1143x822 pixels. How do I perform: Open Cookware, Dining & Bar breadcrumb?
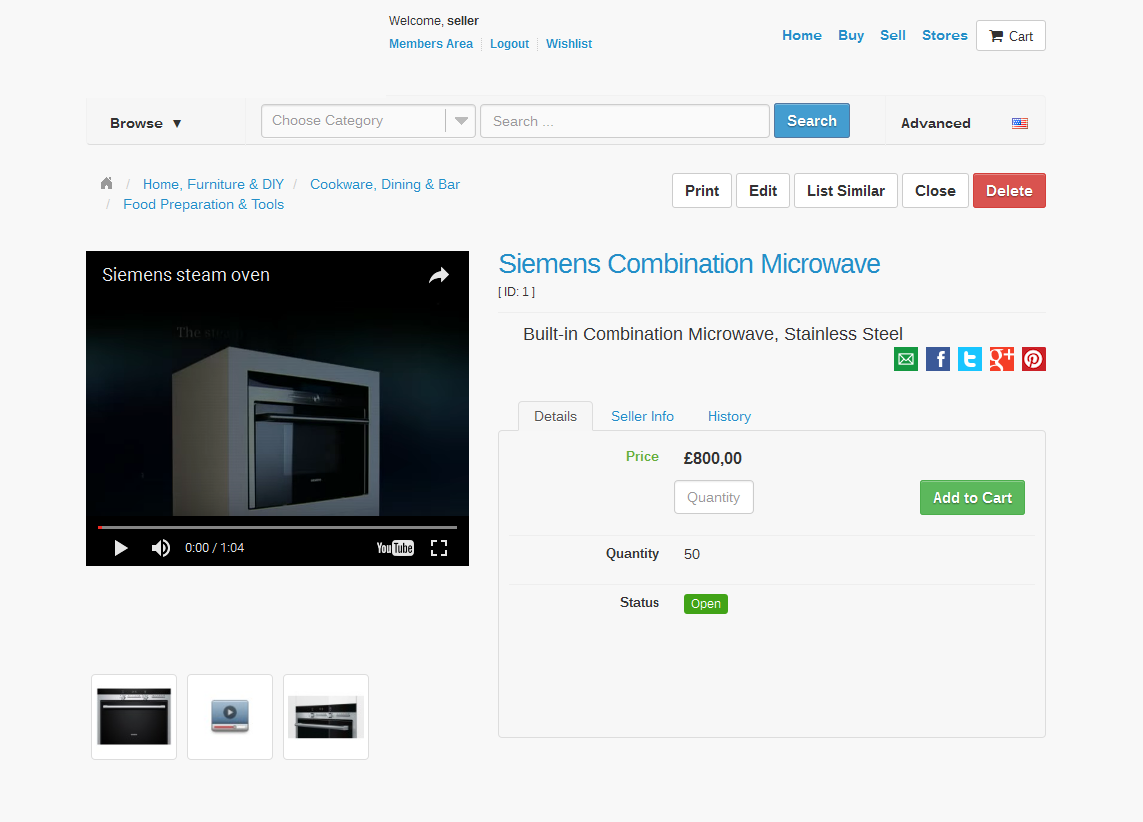pos(385,184)
